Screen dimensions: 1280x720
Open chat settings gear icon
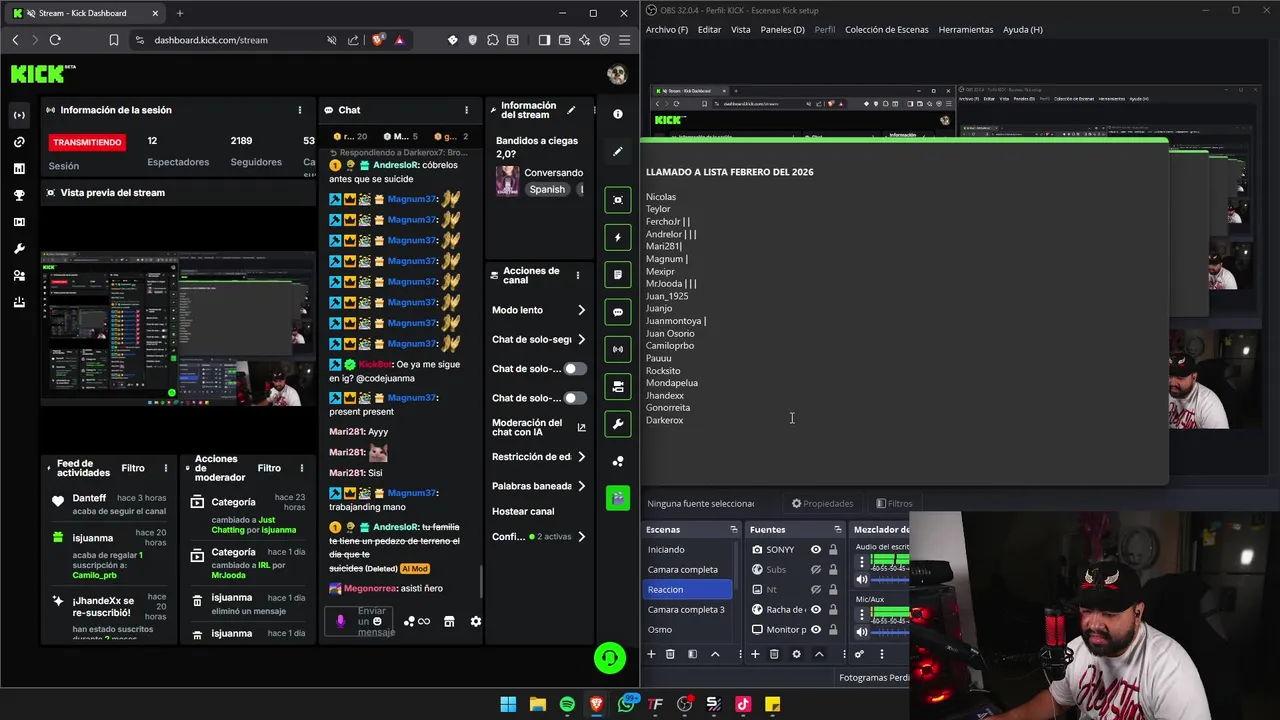[x=476, y=621]
